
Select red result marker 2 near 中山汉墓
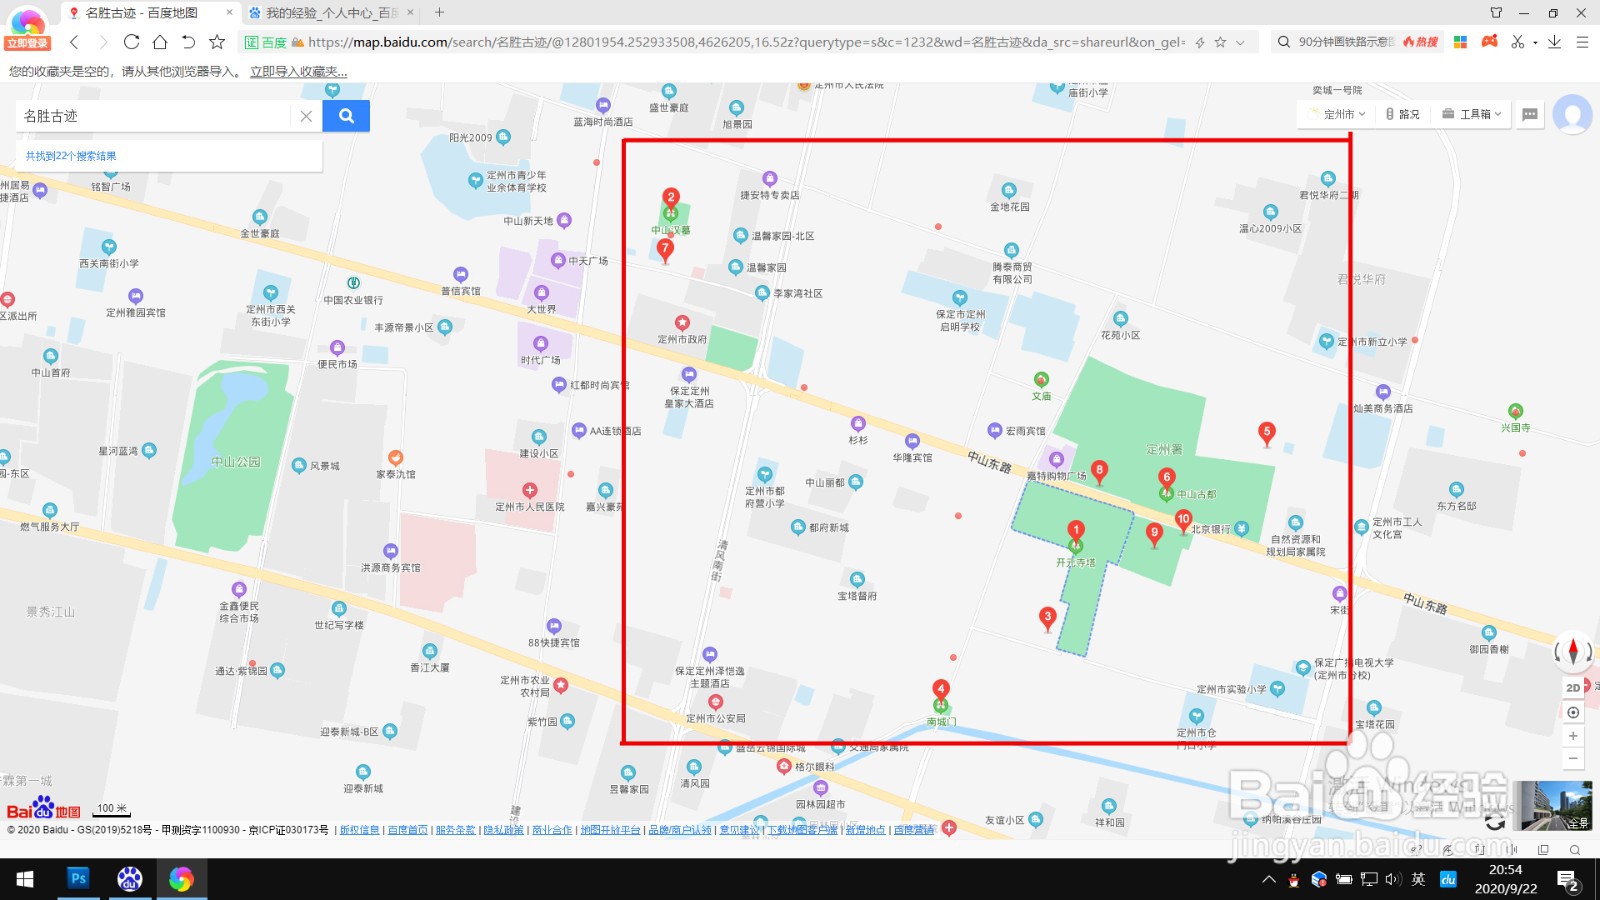tap(671, 198)
